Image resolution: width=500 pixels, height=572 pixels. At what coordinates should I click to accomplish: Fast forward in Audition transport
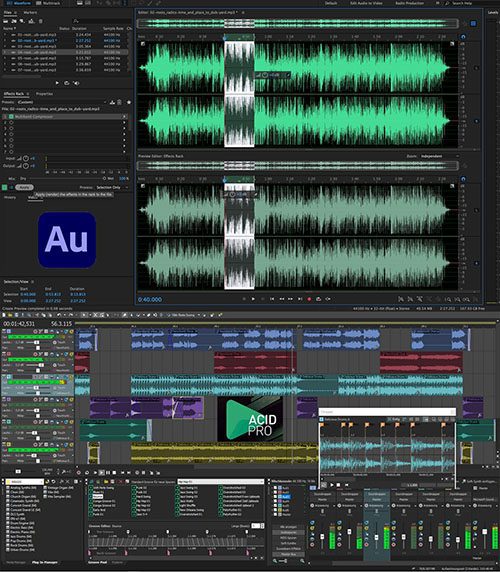pos(291,299)
